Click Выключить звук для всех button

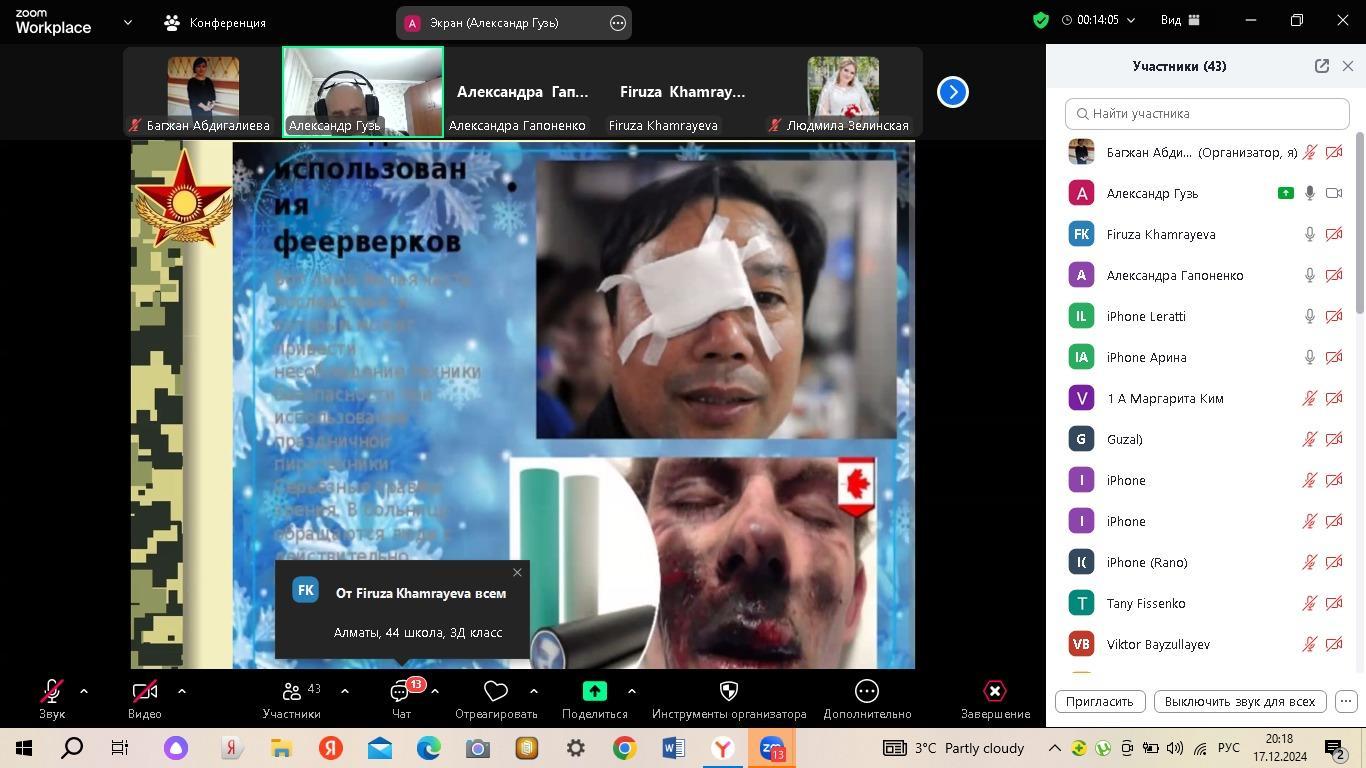tap(1239, 701)
